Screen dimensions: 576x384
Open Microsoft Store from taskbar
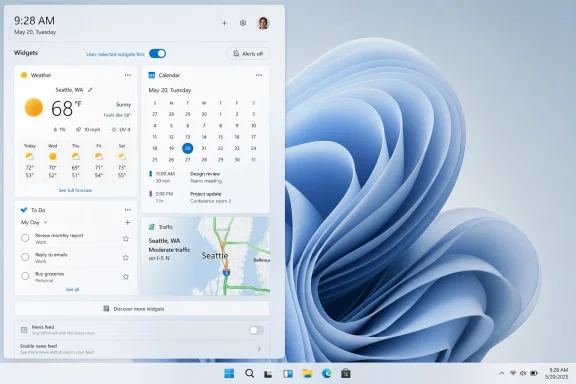pyautogui.click(x=345, y=374)
